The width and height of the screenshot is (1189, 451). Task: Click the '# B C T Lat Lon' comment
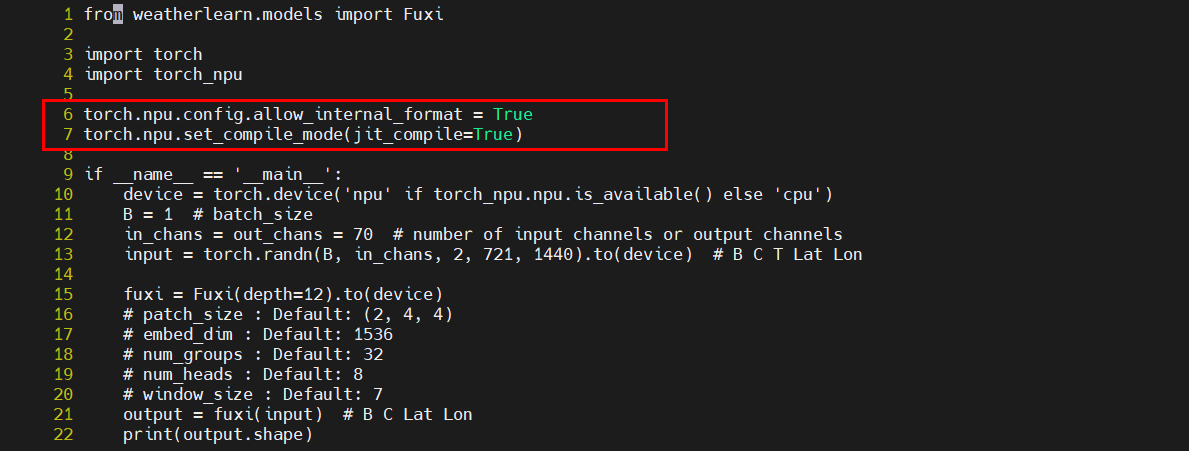pyautogui.click(x=788, y=254)
